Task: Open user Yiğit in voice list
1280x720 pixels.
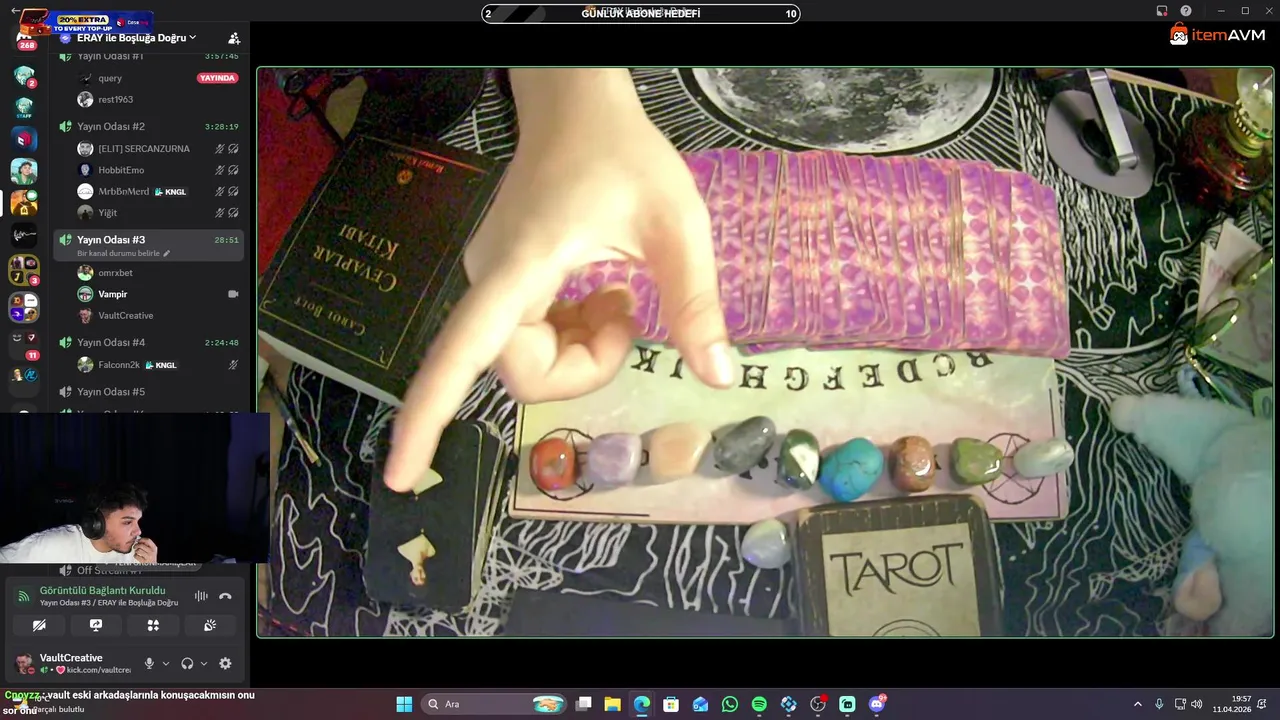Action: 107,213
